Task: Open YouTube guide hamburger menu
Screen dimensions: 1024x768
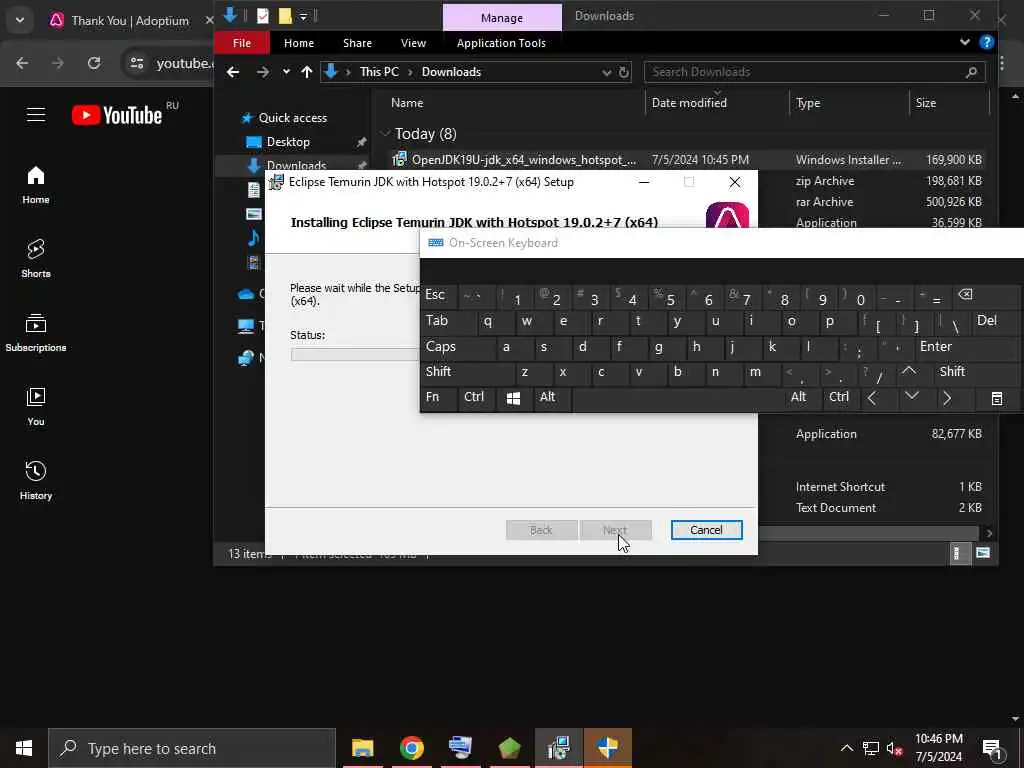Action: point(36,115)
